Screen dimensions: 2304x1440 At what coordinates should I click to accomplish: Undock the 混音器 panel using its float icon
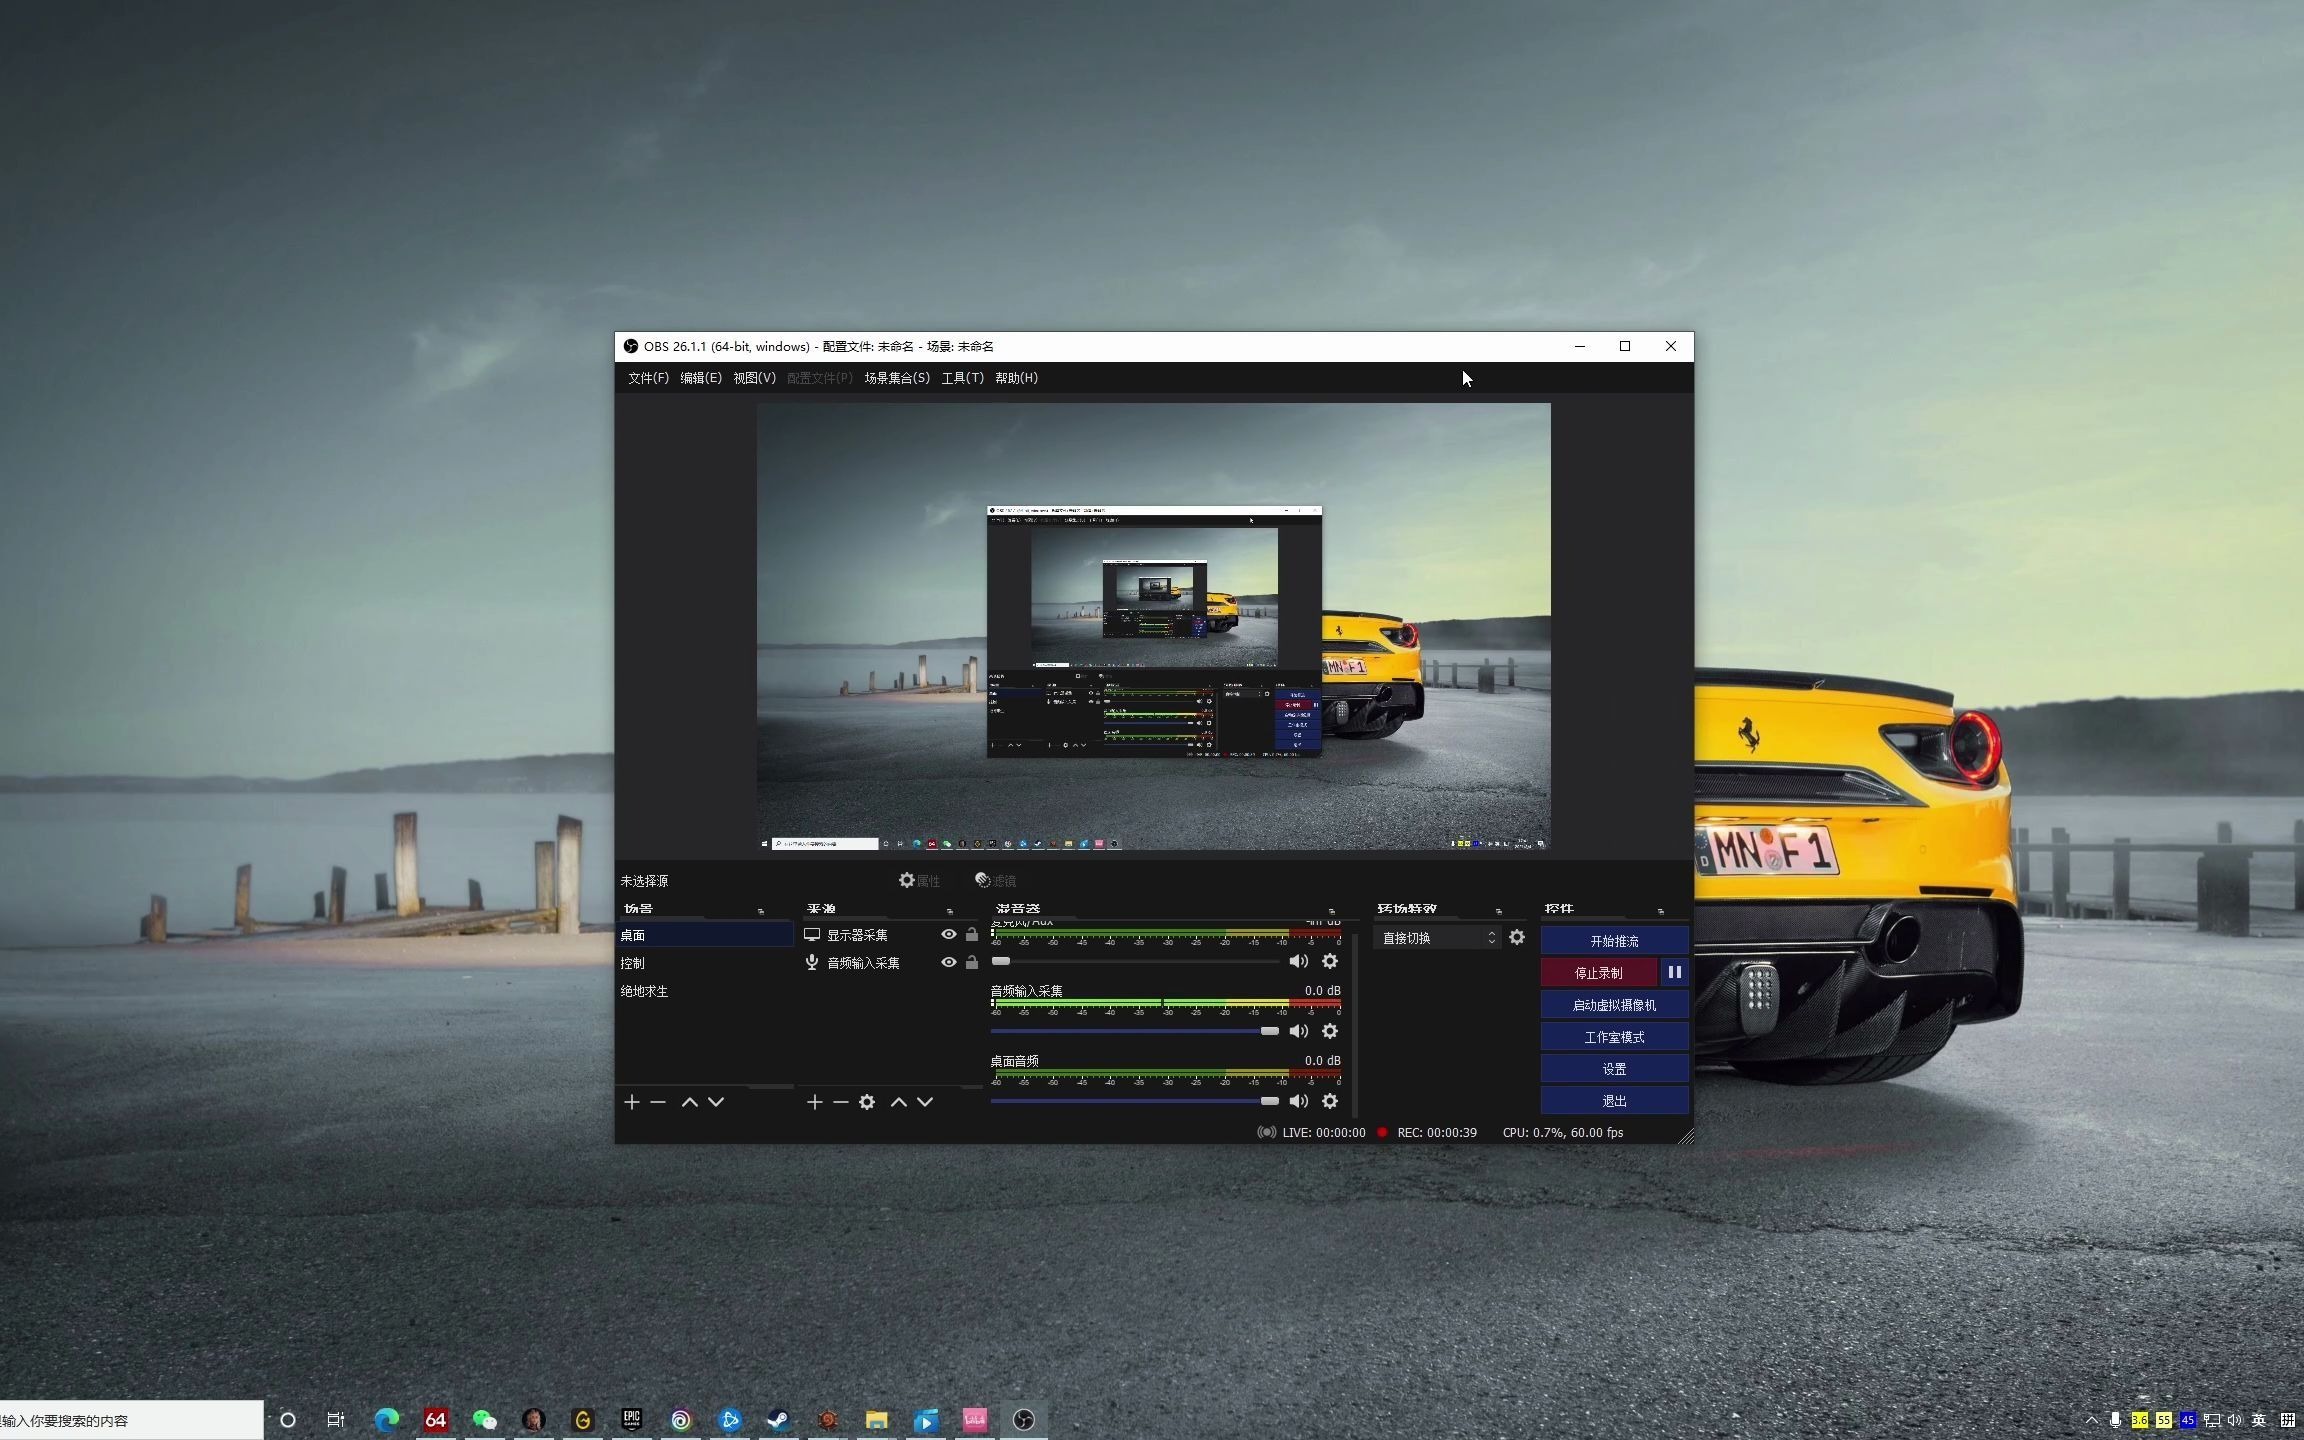tap(1332, 911)
